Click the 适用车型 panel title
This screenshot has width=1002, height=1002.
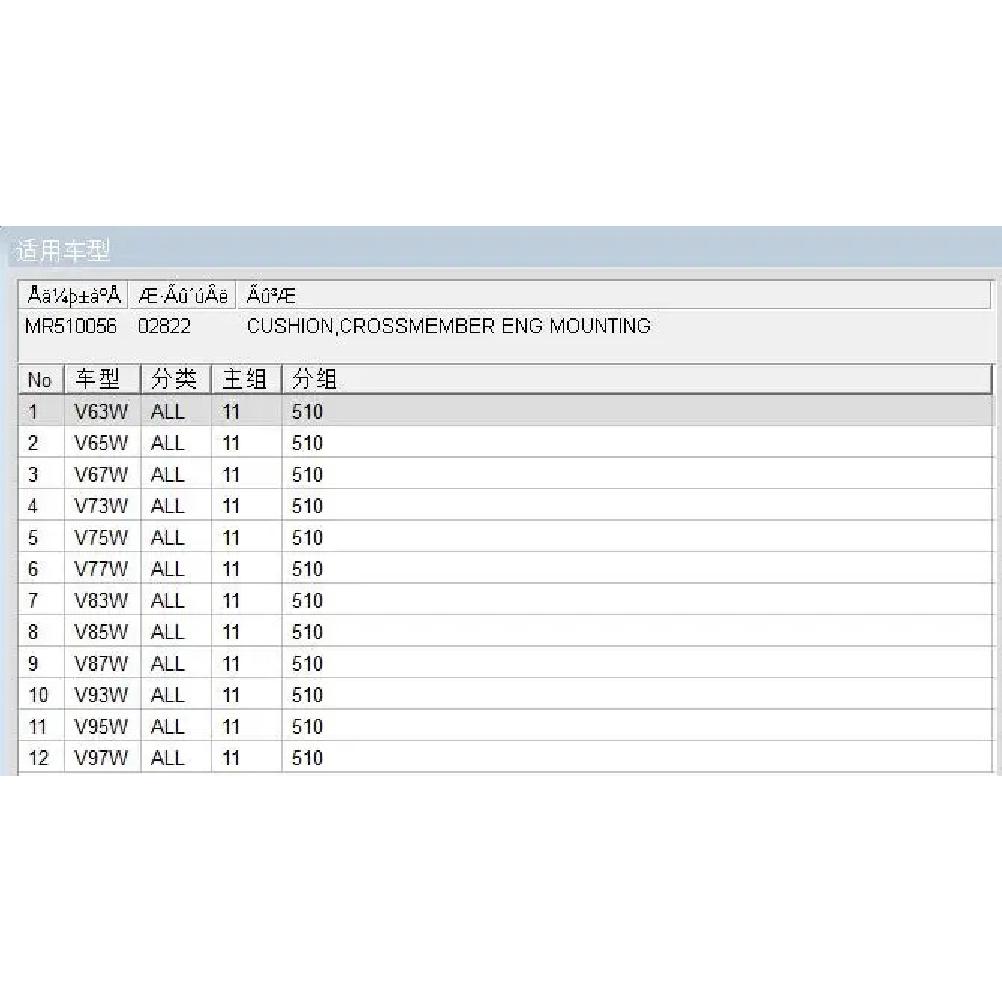(x=63, y=250)
